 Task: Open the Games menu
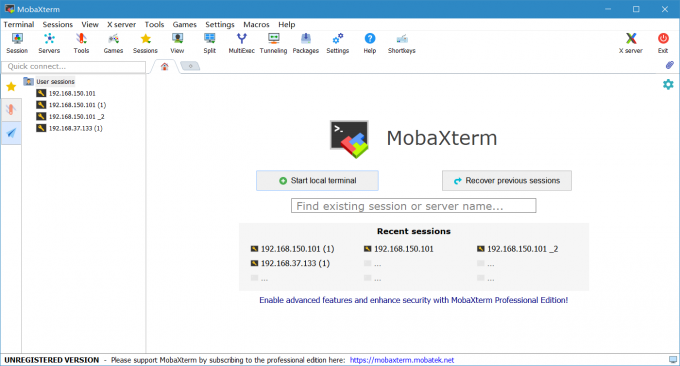[184, 24]
